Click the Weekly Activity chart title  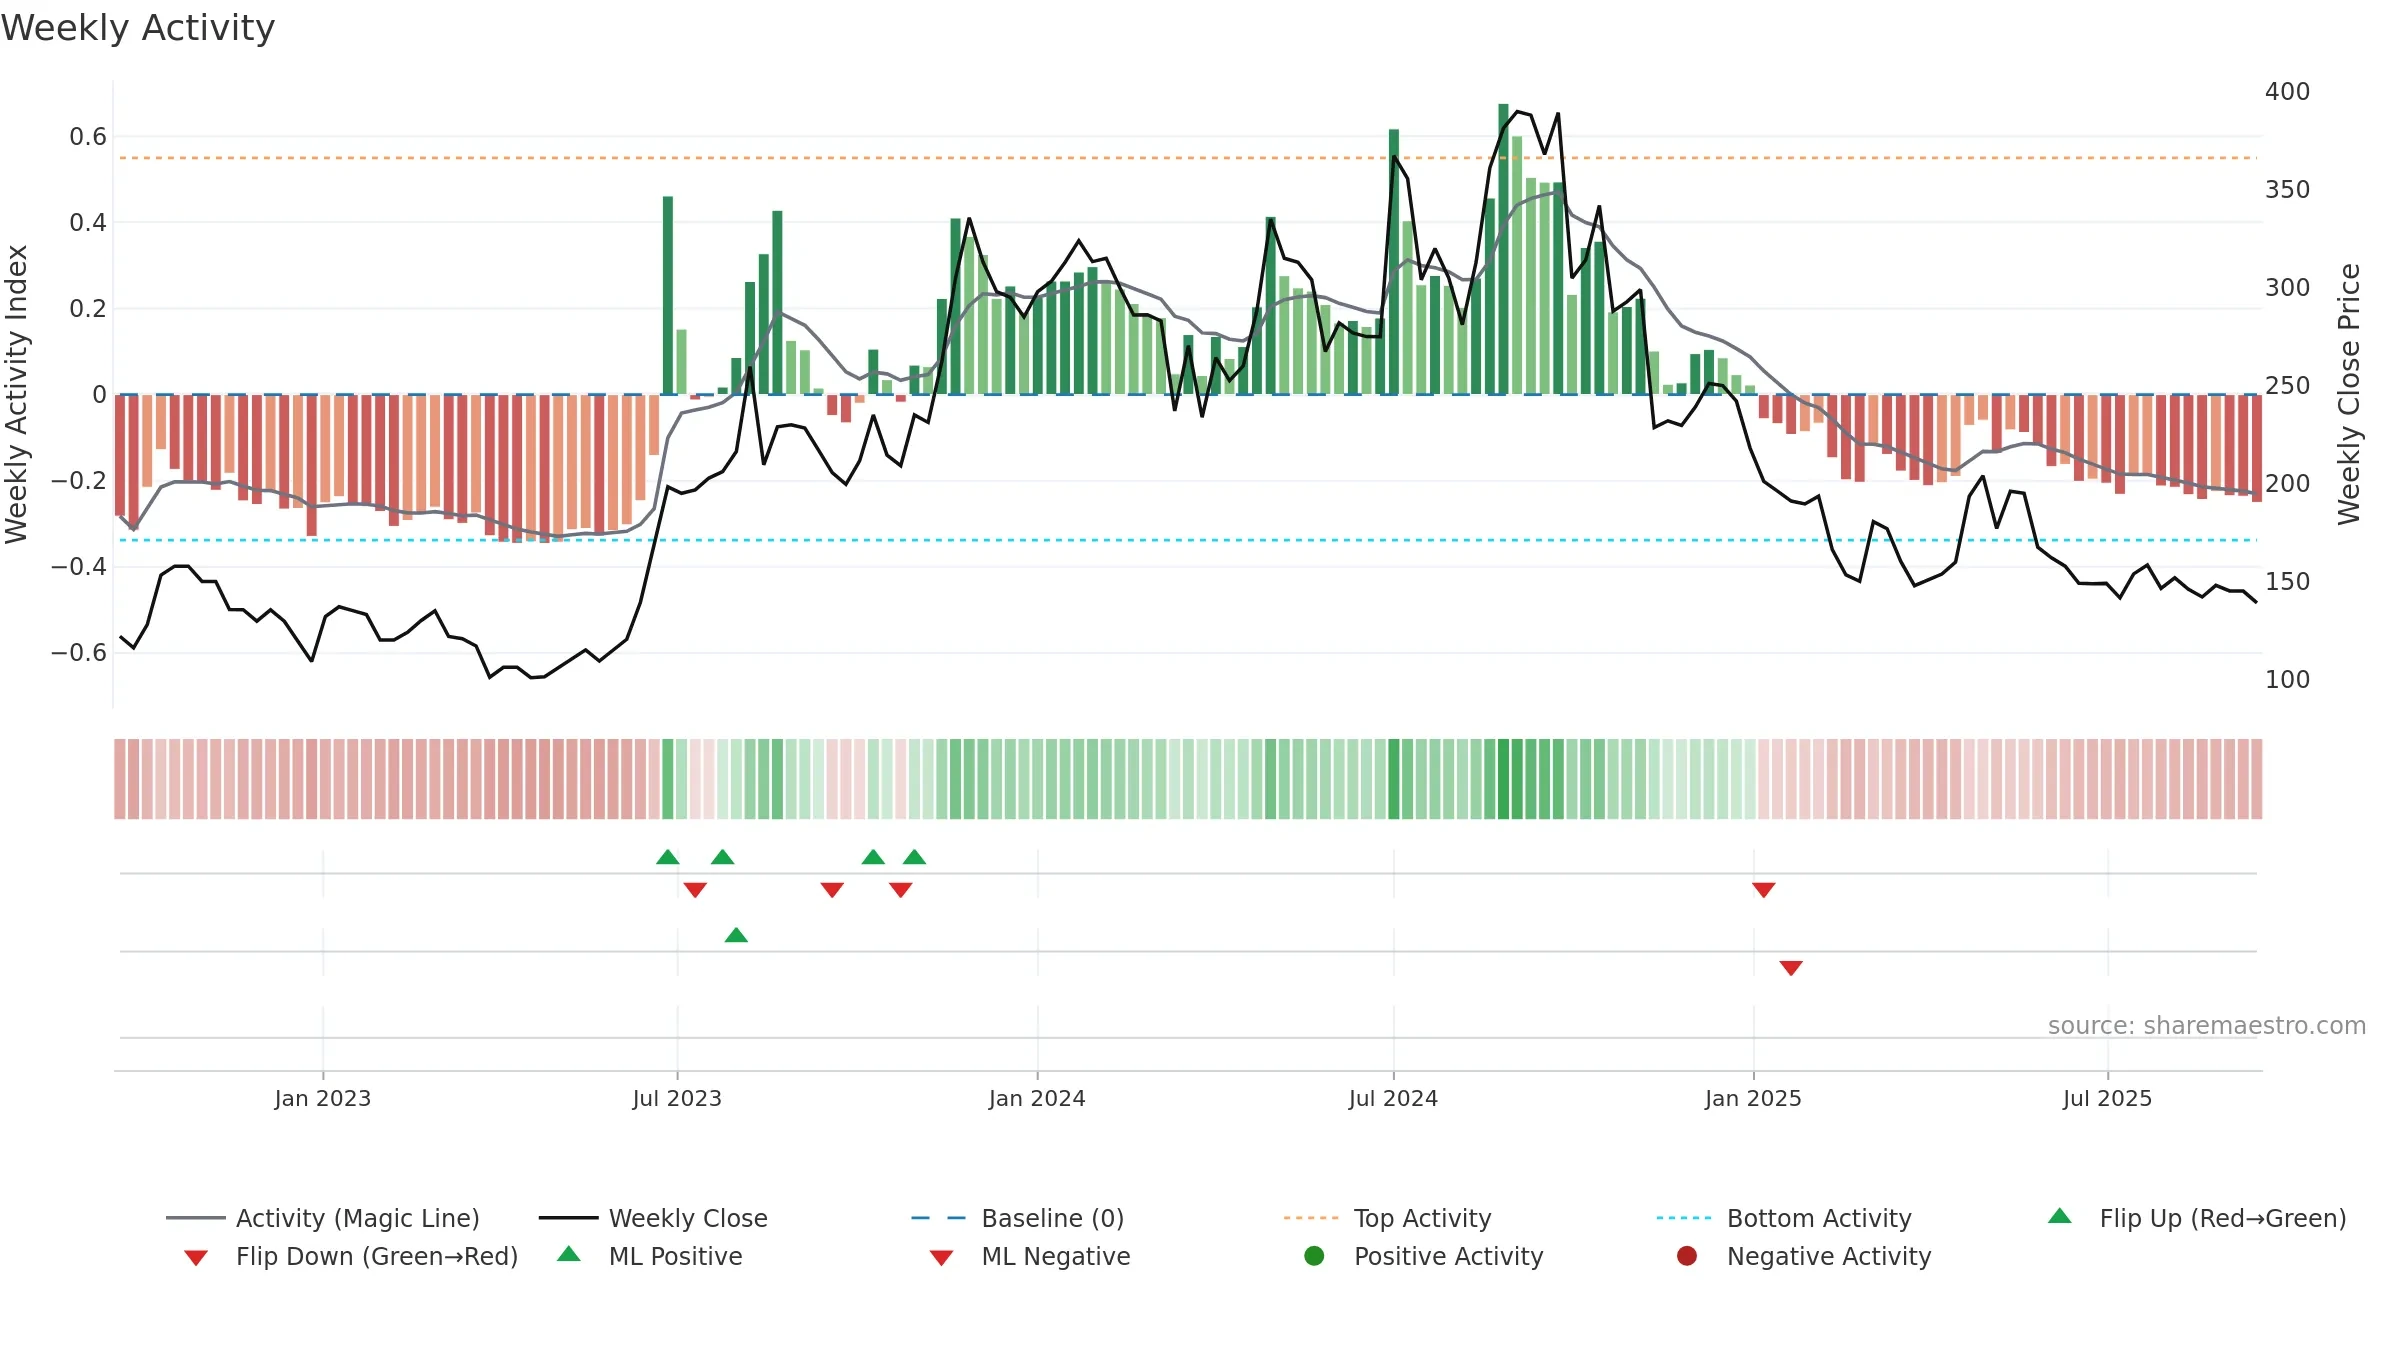point(138,28)
